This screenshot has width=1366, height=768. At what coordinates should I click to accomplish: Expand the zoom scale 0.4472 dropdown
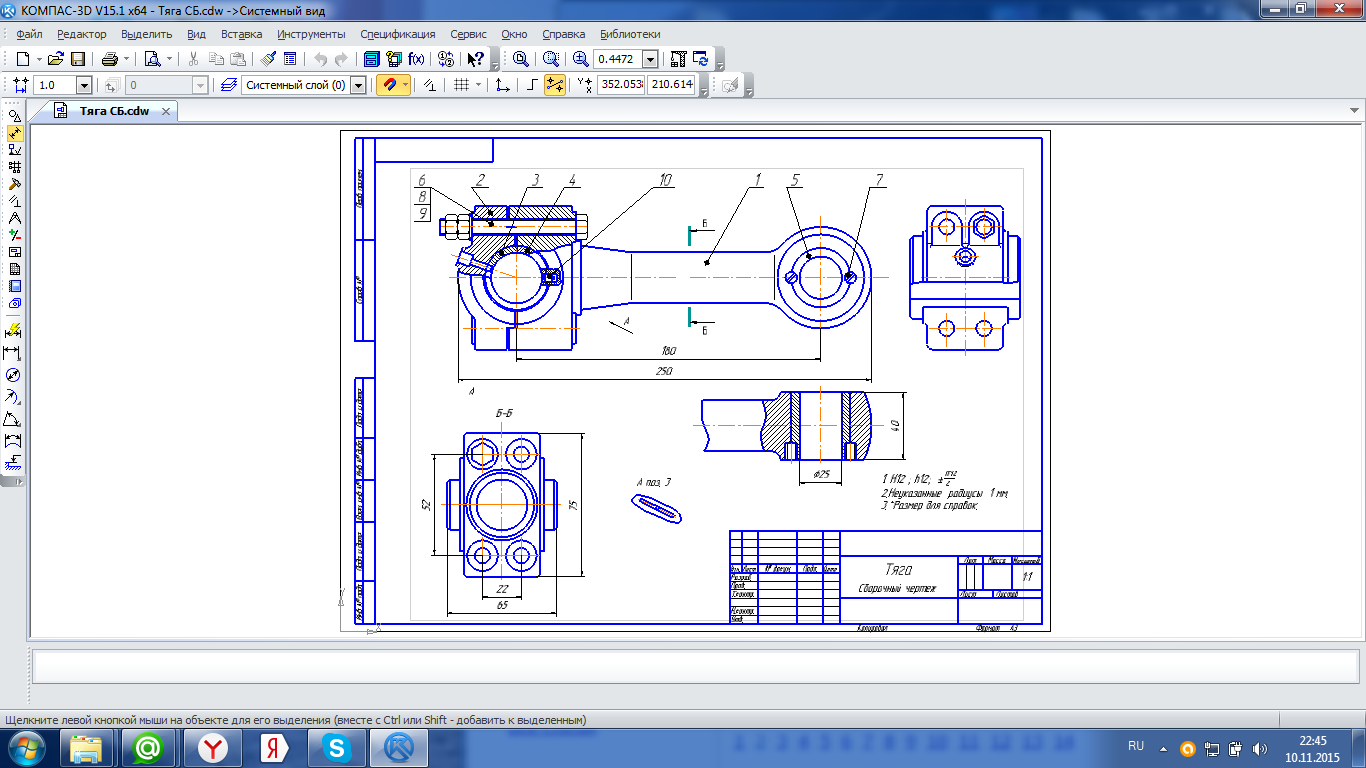[650, 59]
